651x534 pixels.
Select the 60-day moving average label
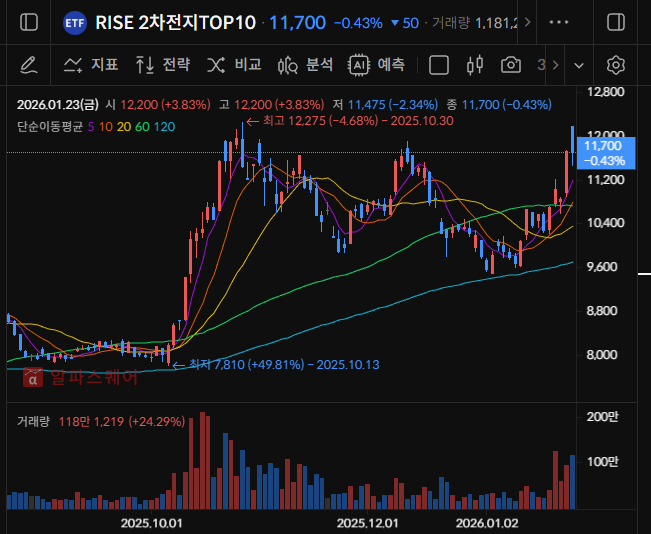coord(142,127)
